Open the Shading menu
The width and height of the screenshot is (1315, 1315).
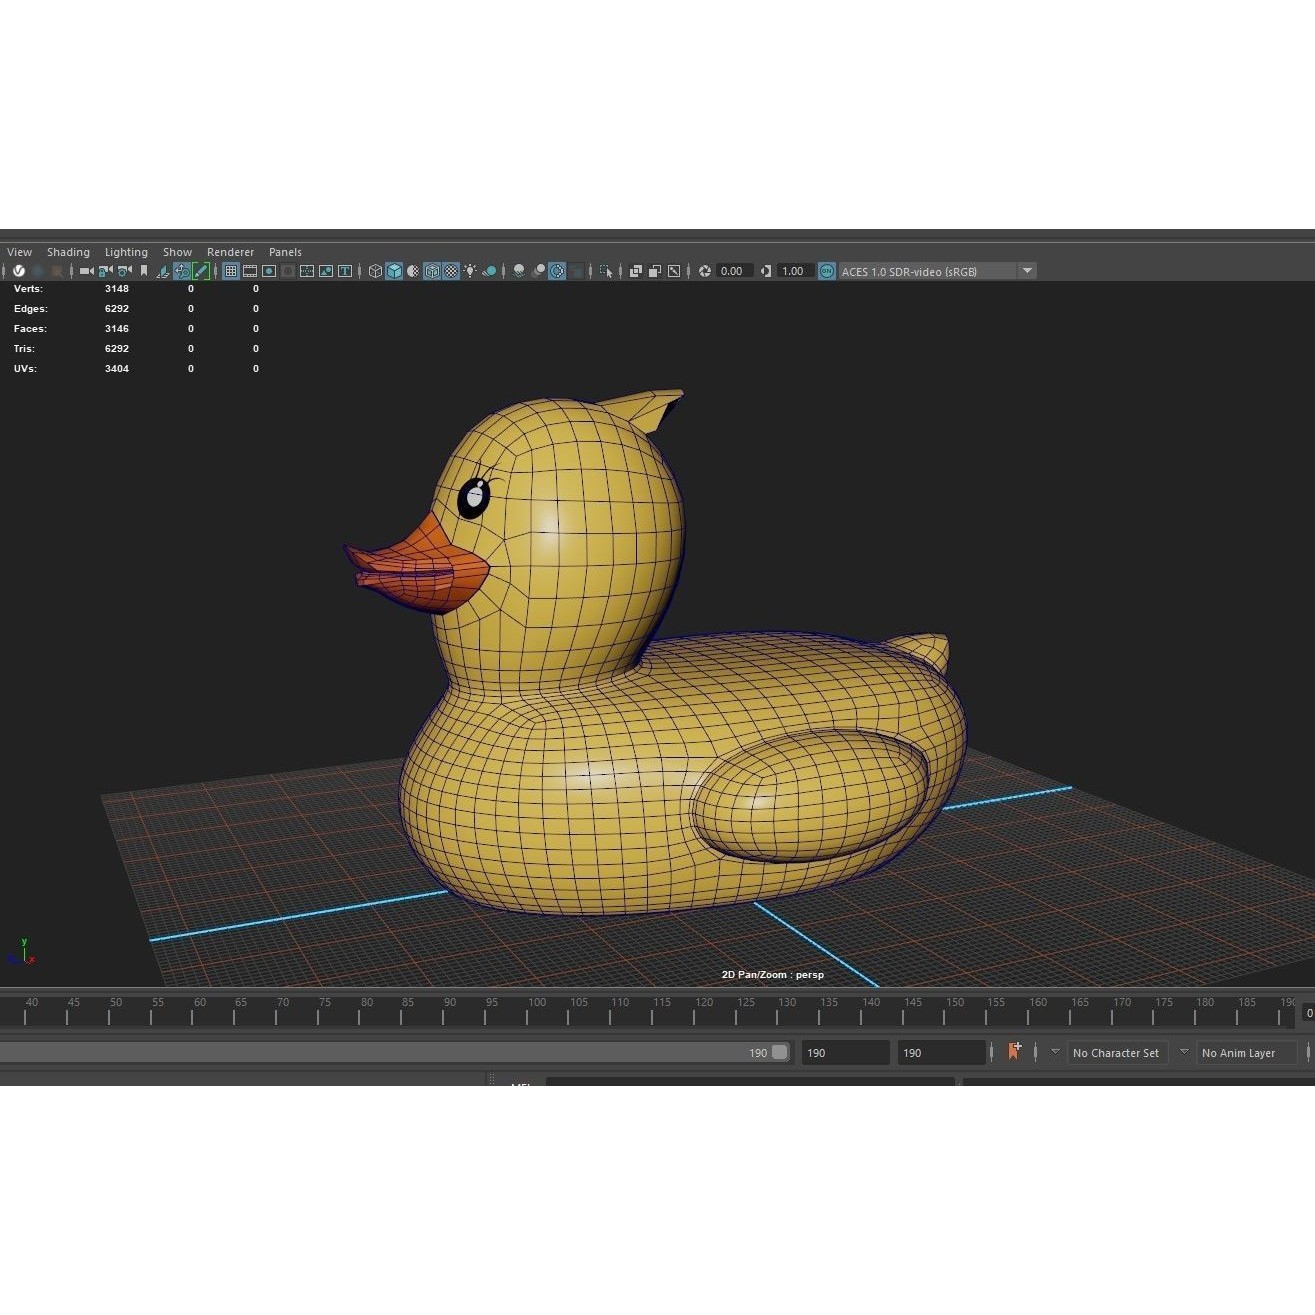[x=68, y=252]
